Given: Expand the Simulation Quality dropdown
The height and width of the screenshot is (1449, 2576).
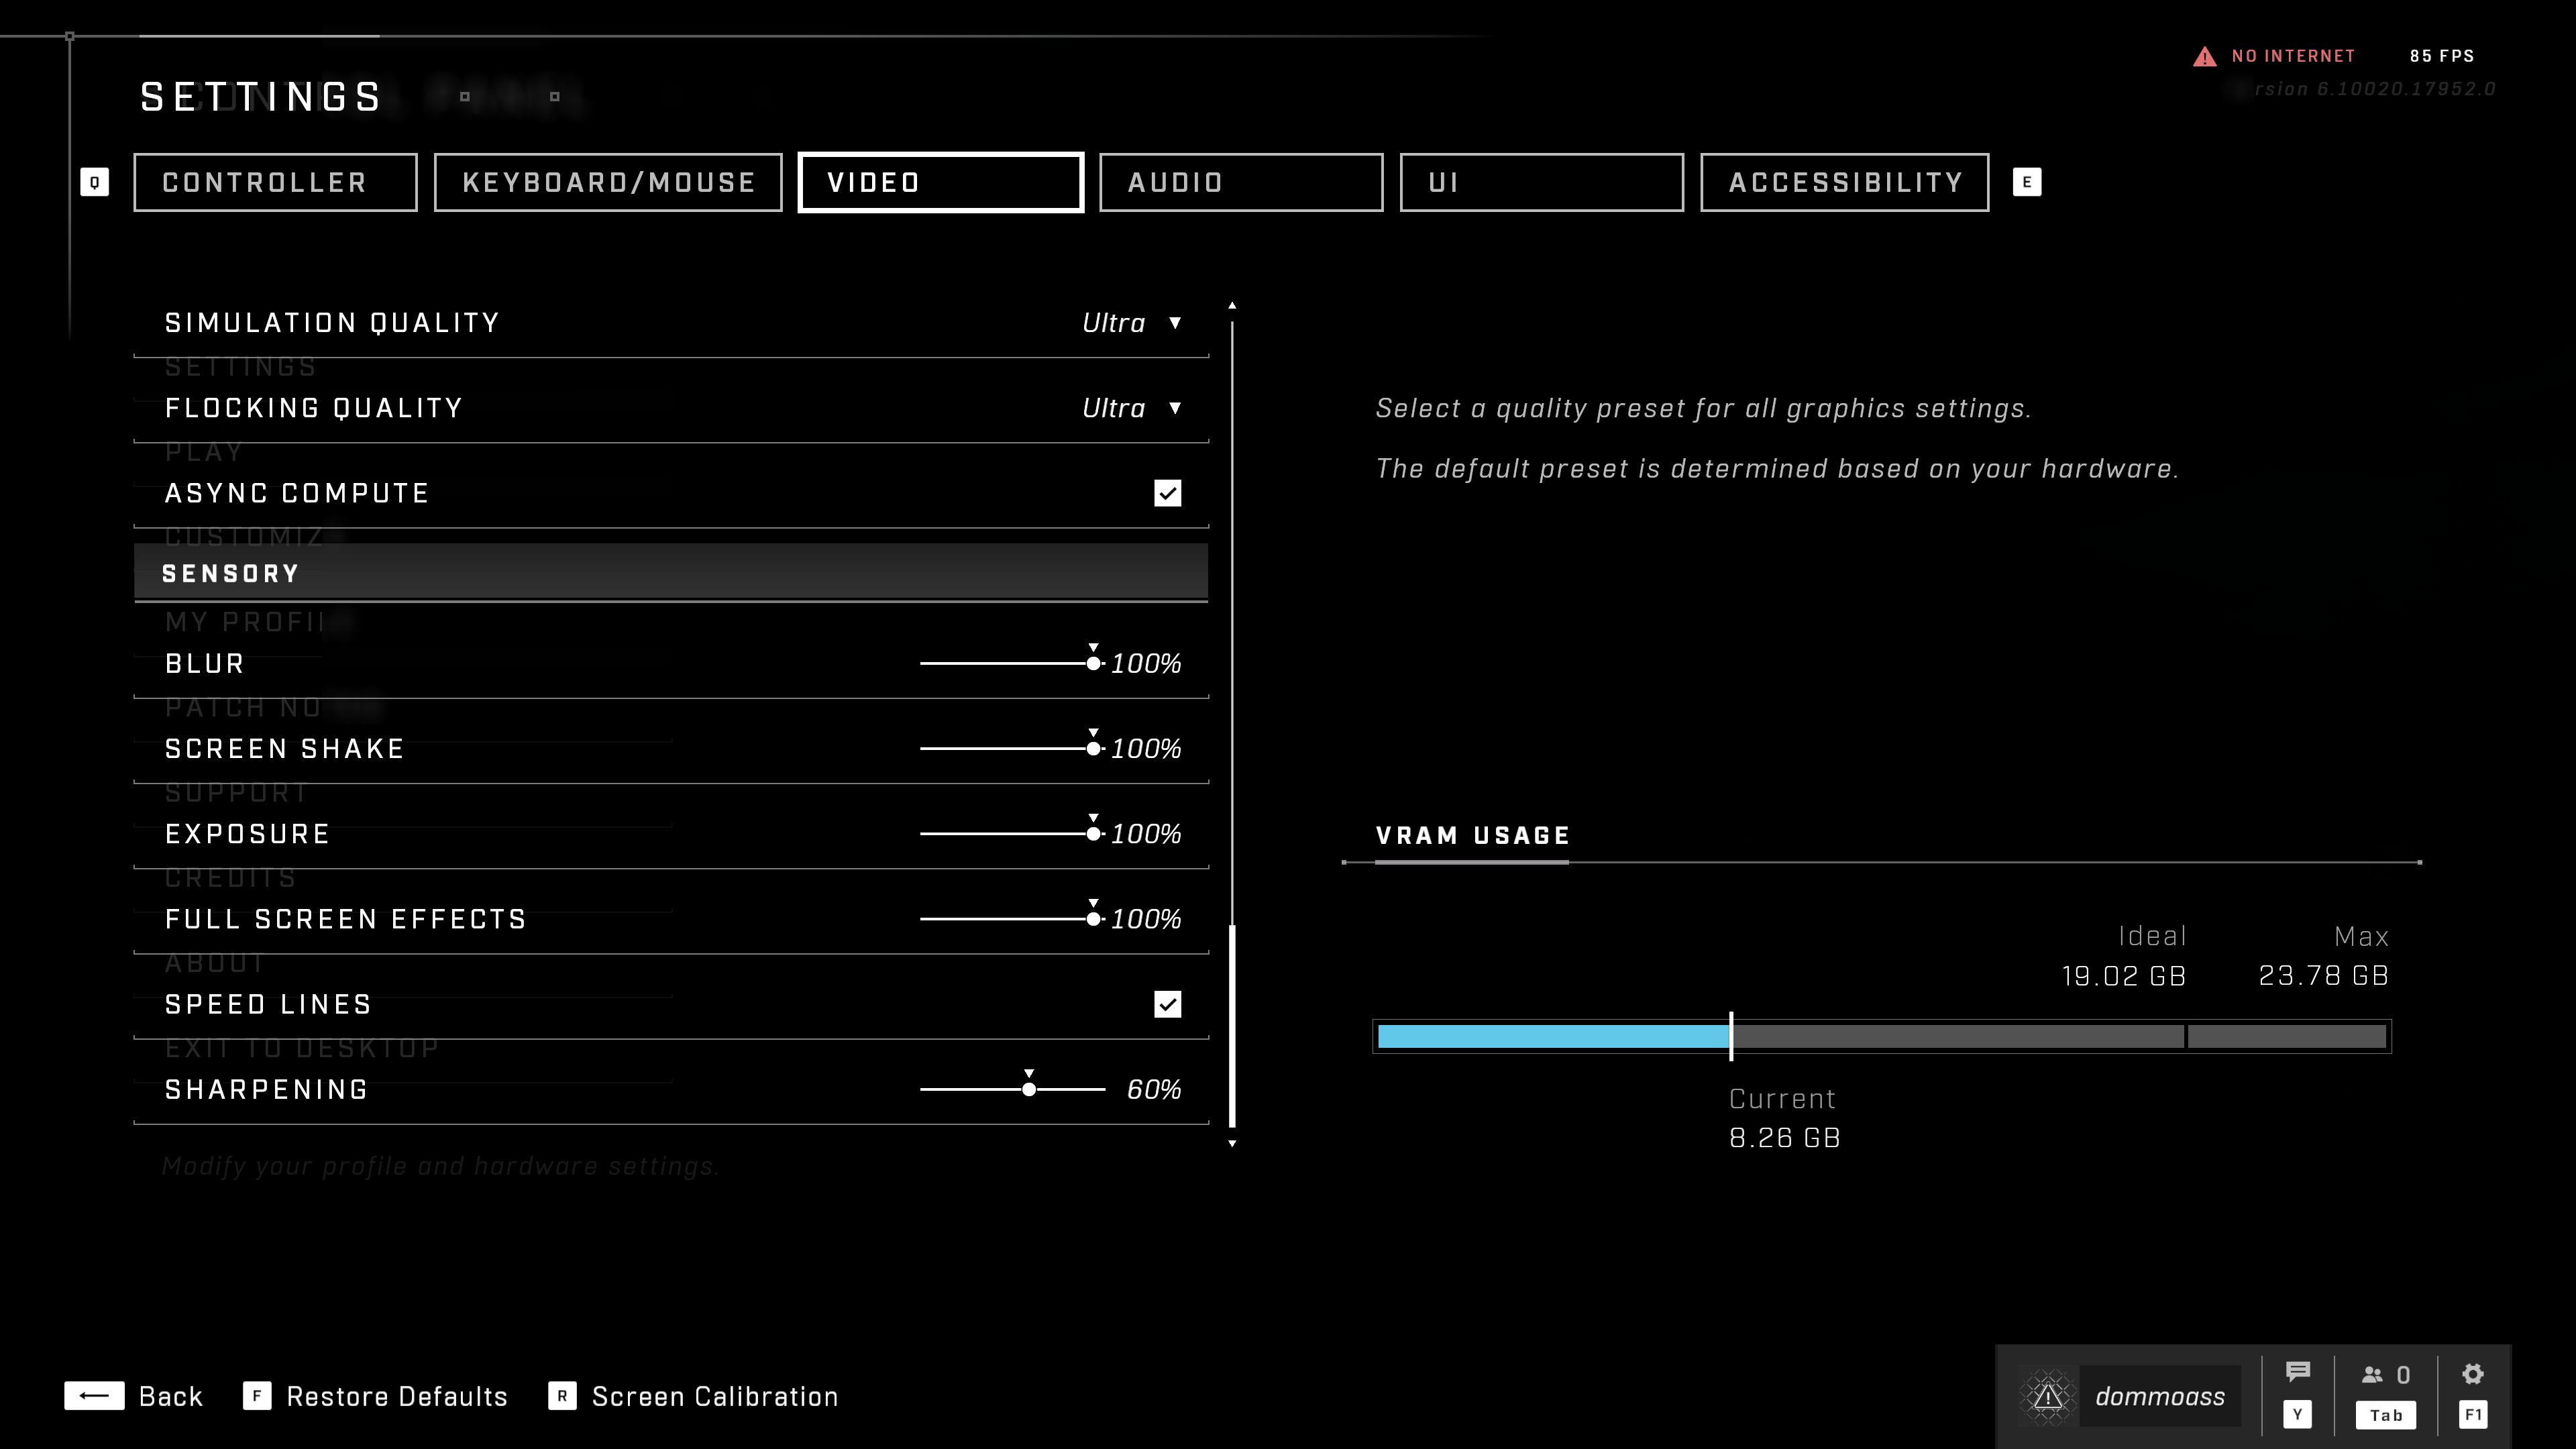Looking at the screenshot, I should 1131,323.
